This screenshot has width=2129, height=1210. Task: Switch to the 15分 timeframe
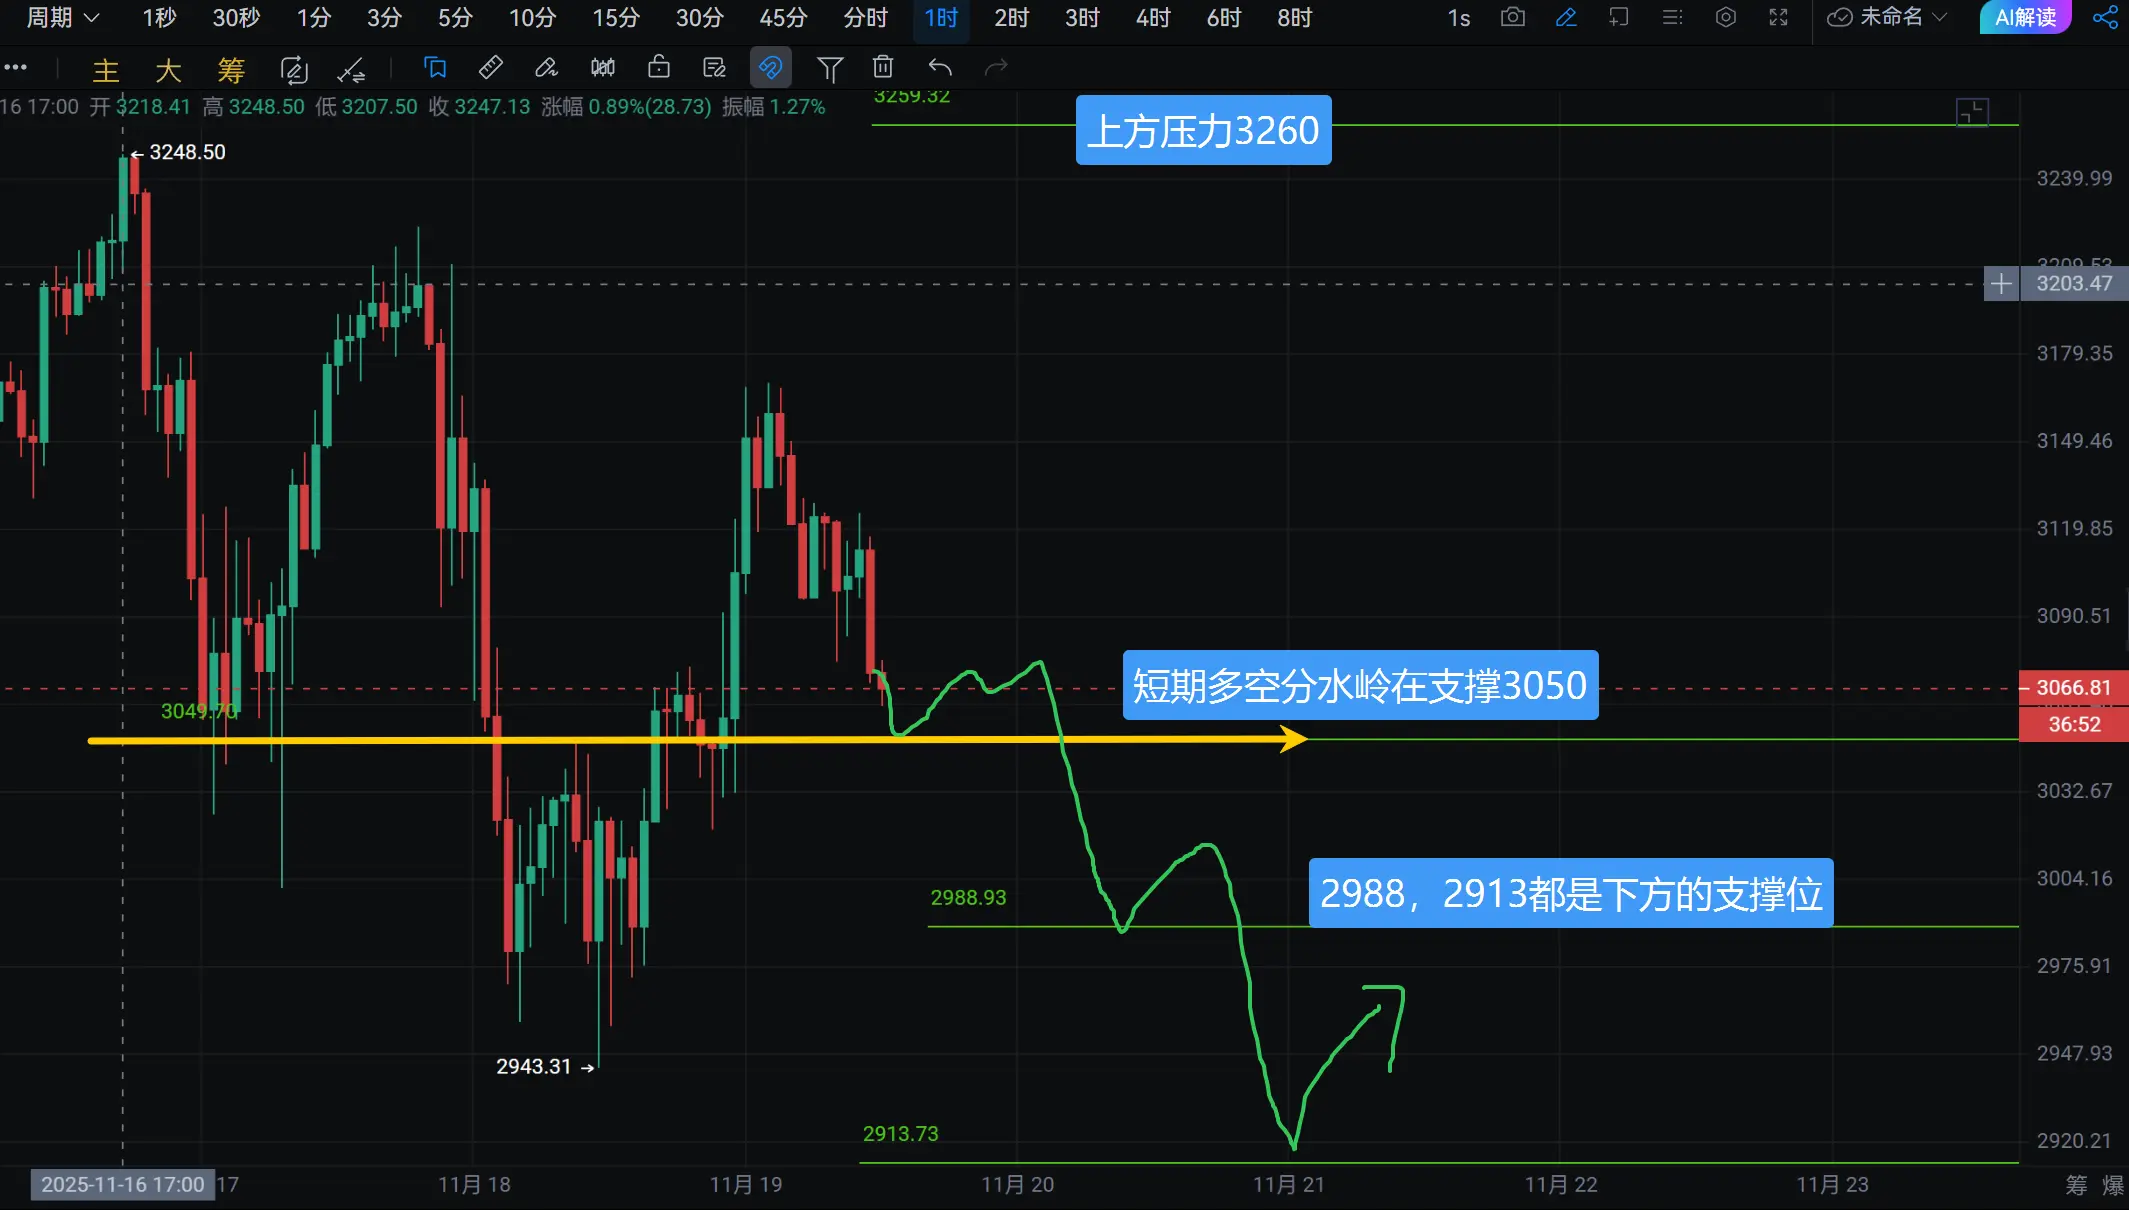pyautogui.click(x=615, y=17)
